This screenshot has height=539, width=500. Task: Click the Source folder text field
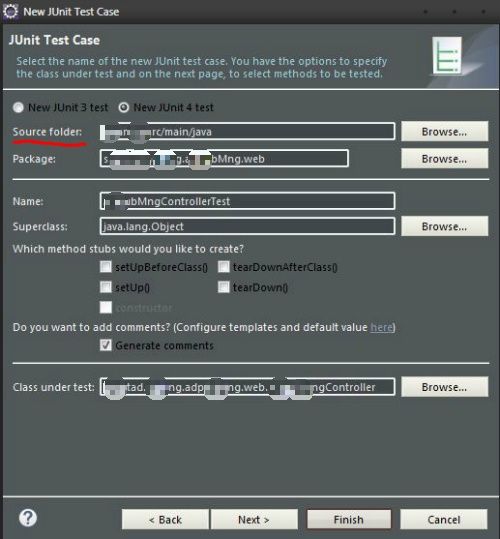tap(247, 131)
